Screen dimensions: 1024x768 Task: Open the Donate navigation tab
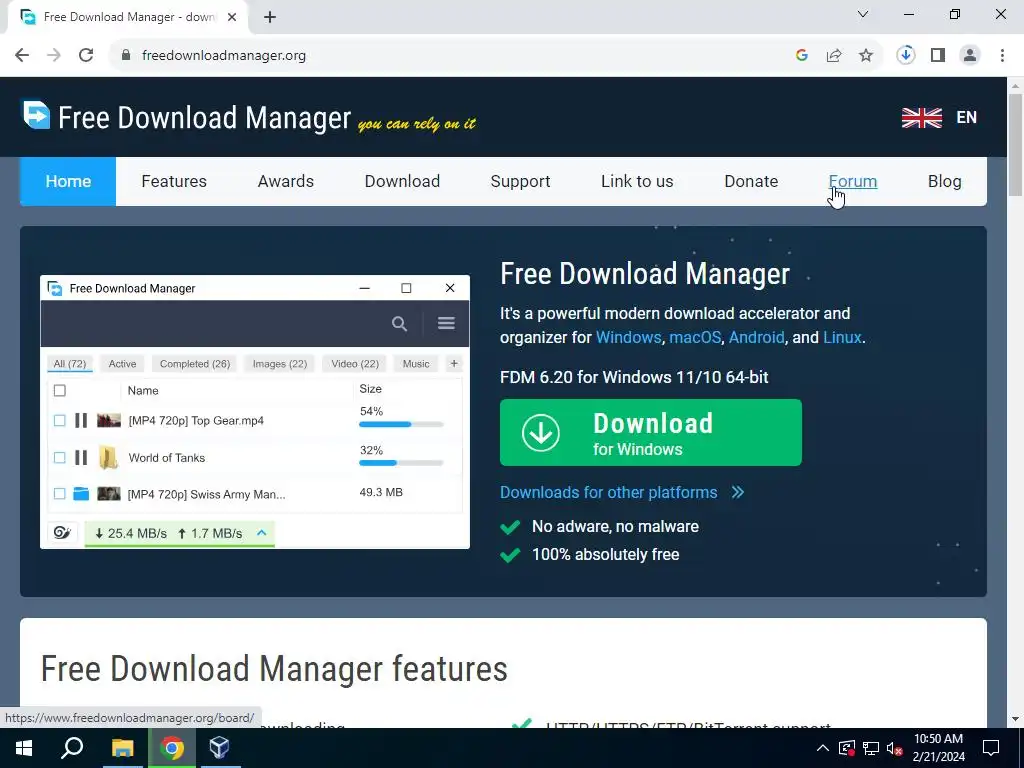[751, 182]
